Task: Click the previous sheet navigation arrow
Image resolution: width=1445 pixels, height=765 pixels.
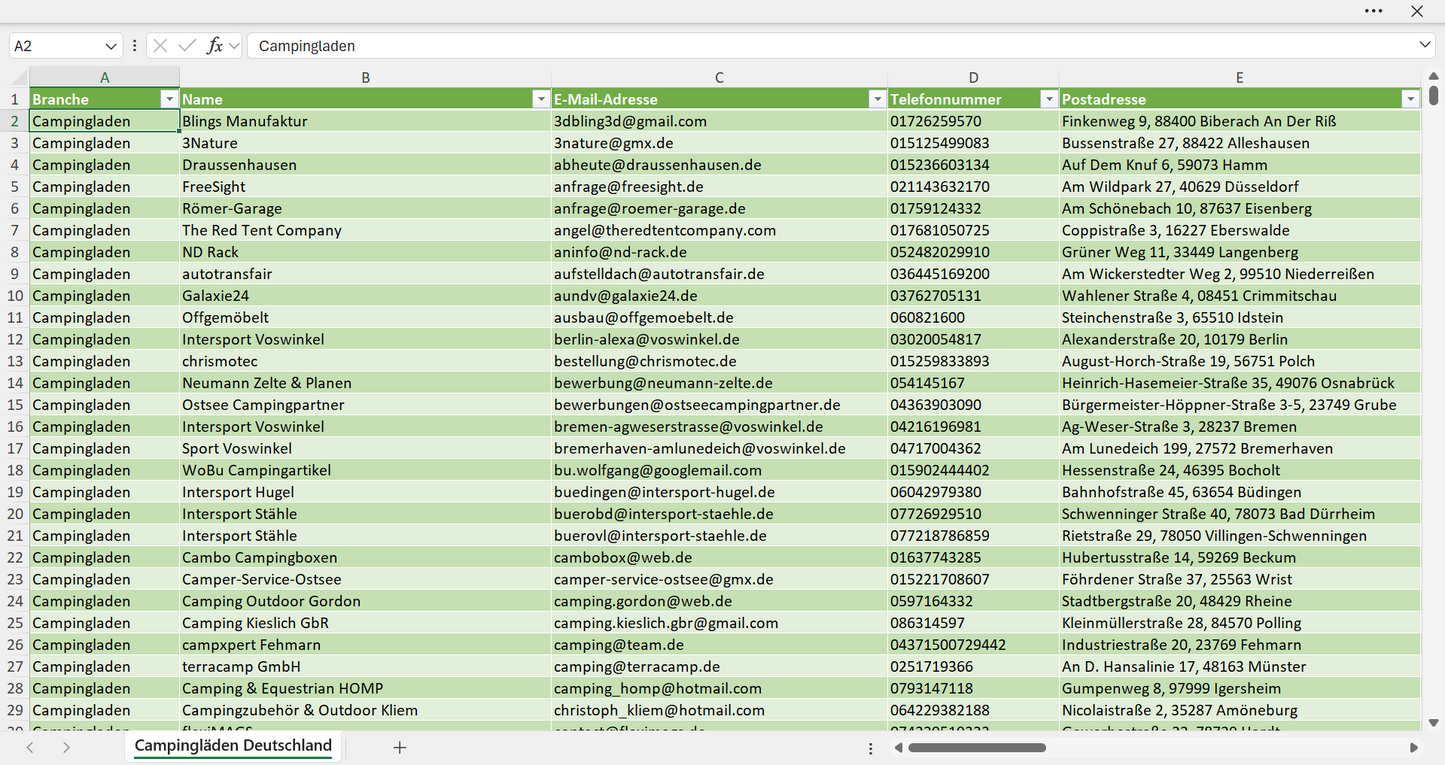Action: 30,747
